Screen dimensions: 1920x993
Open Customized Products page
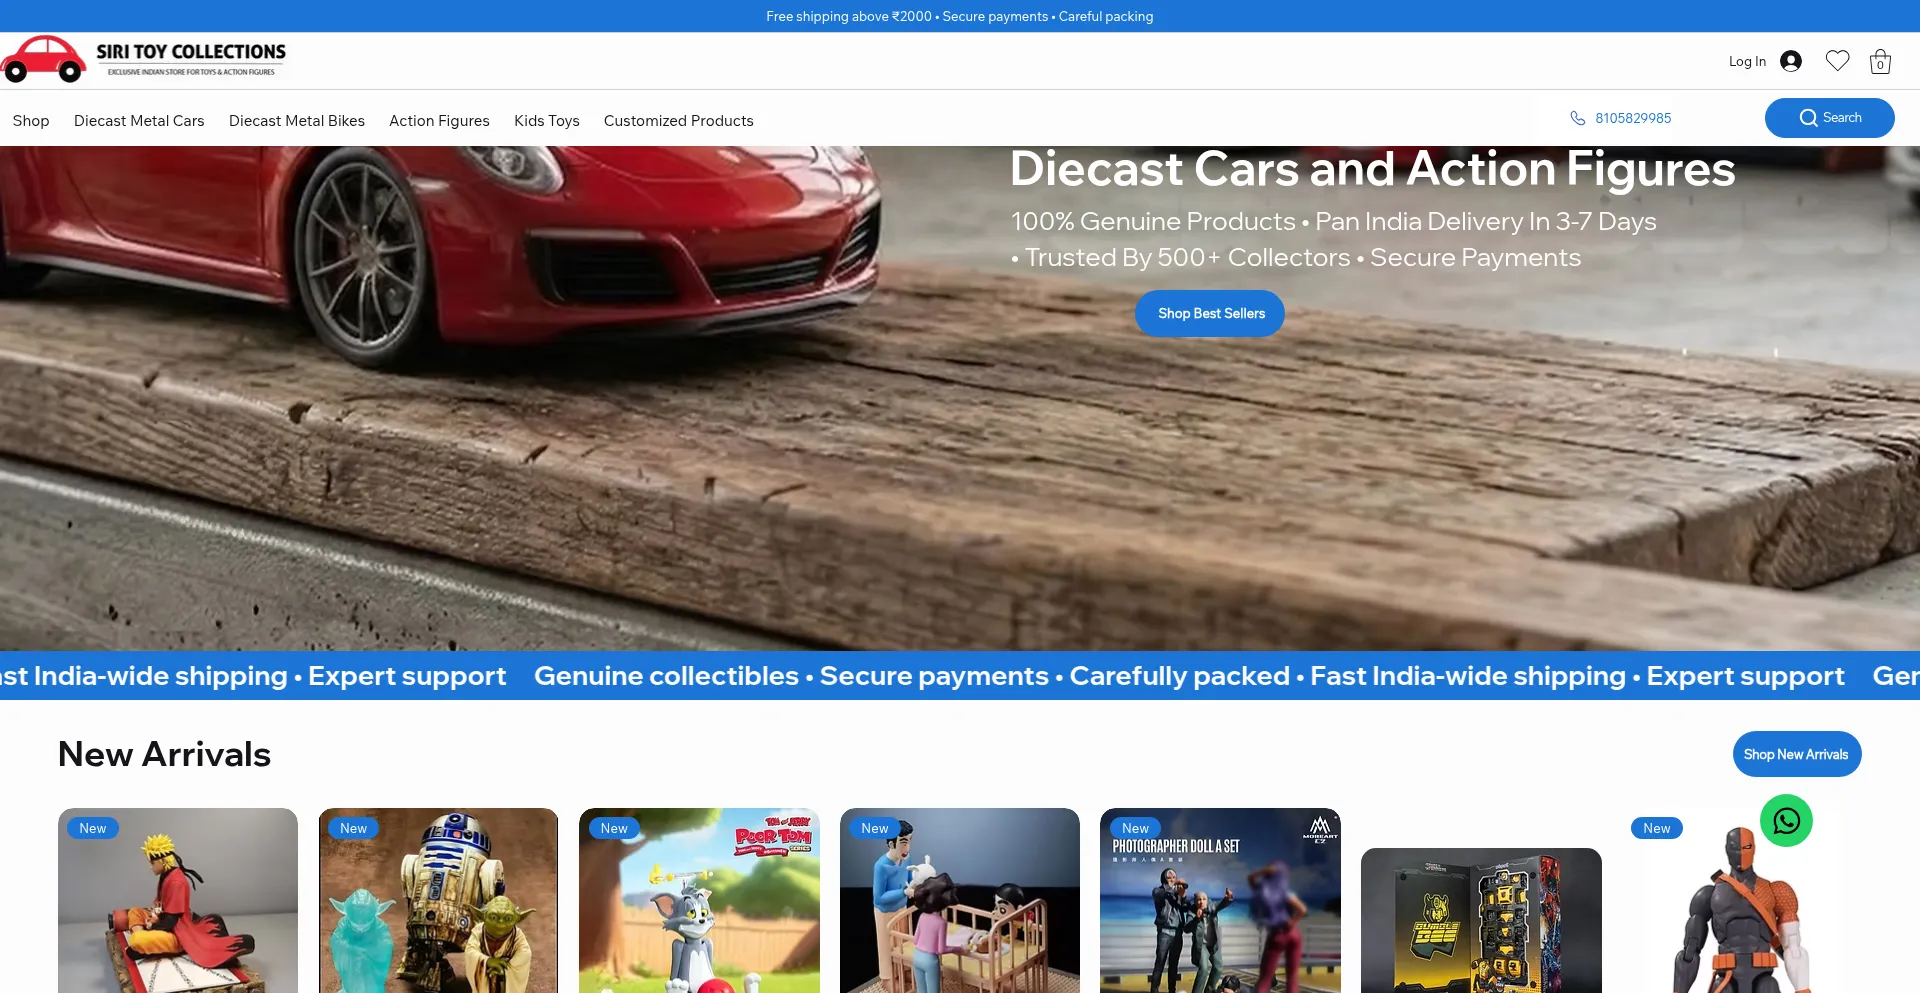tap(679, 120)
